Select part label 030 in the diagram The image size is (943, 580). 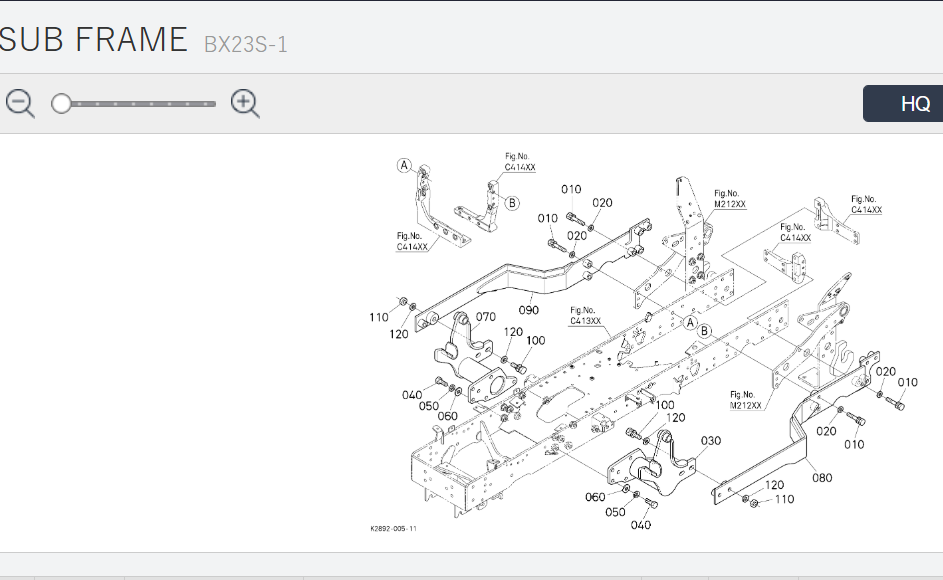click(x=711, y=440)
